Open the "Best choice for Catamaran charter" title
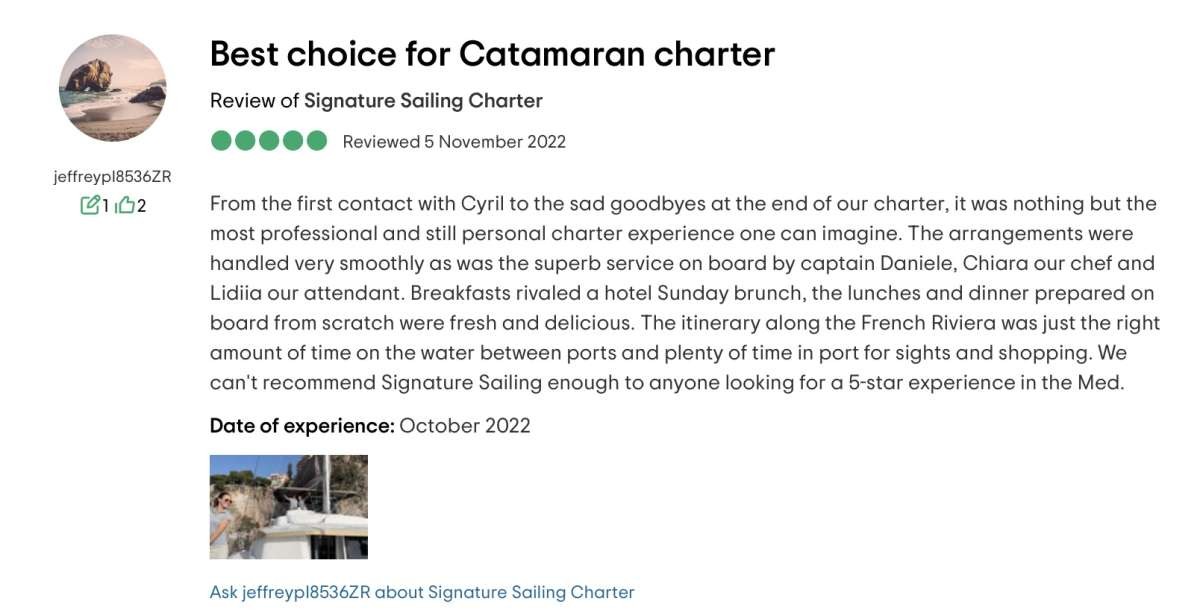 [x=492, y=54]
